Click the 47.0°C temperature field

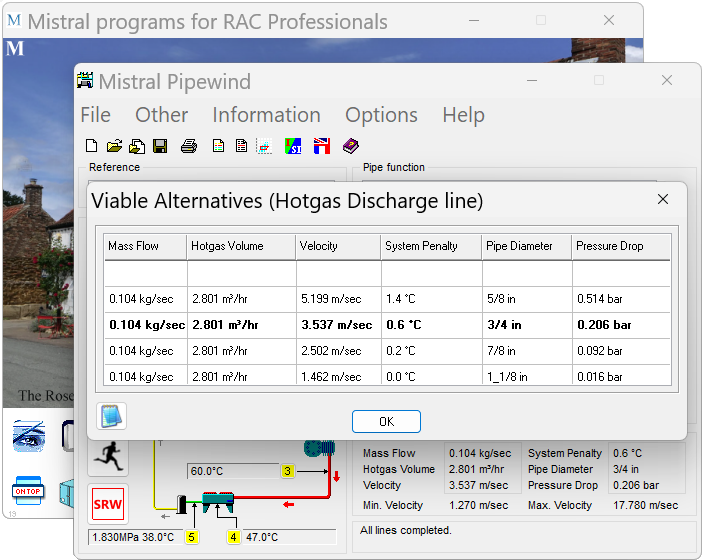point(289,537)
